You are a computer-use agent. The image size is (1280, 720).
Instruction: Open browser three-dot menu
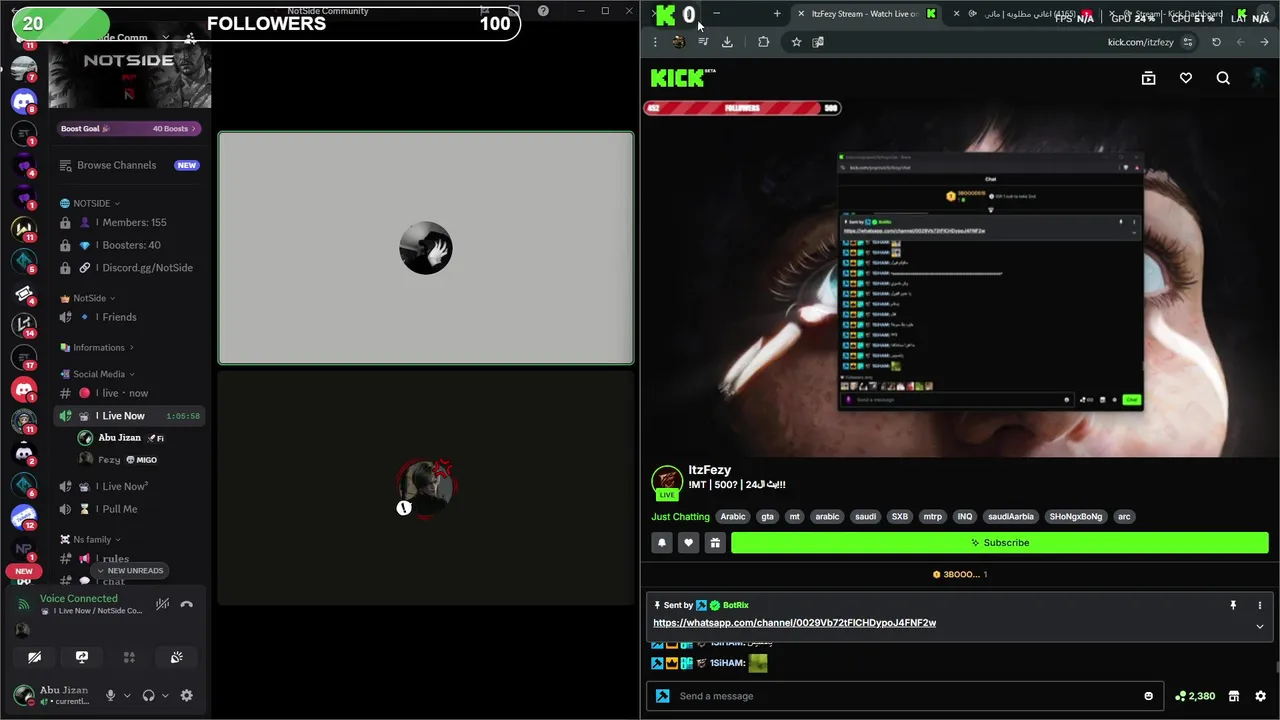click(655, 42)
